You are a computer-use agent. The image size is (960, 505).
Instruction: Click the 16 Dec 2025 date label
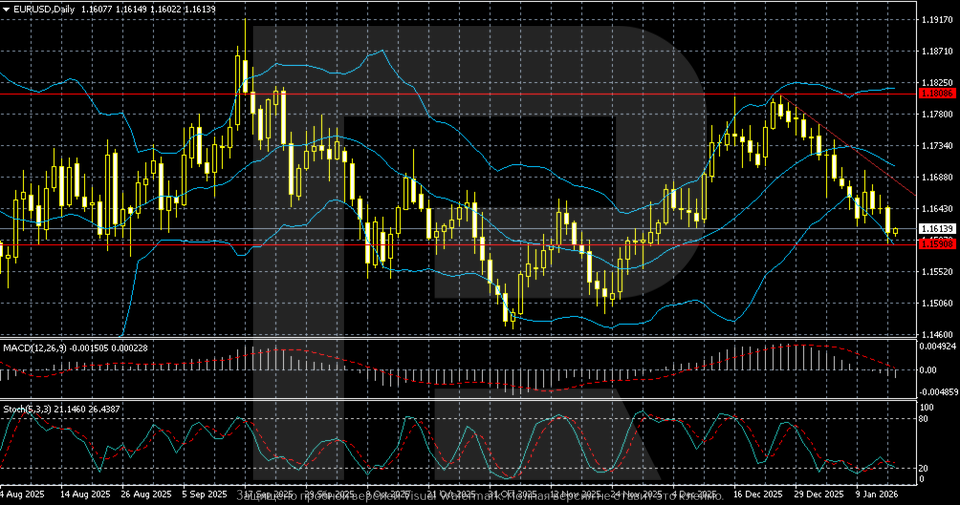coord(756,494)
